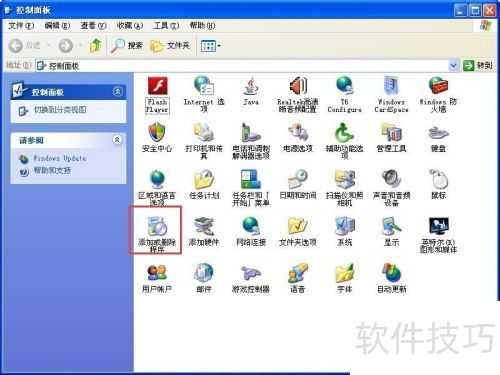Image resolution: width=500 pixels, height=375 pixels.
Task: Open 自动更新 icon
Action: click(x=391, y=273)
